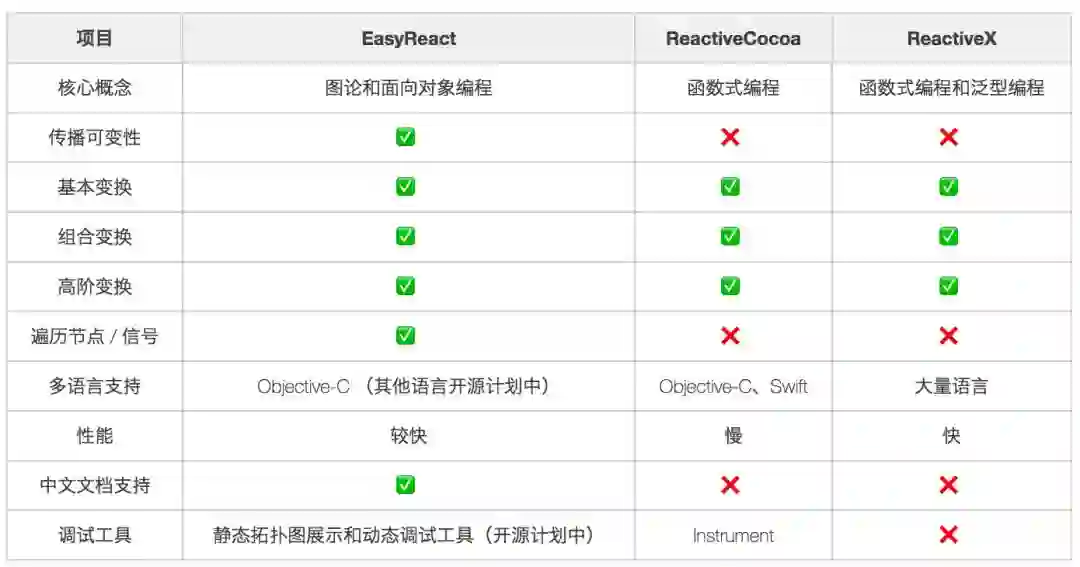
Task: Click red cross for ReactiveX 传播可变性
Action: tap(949, 137)
